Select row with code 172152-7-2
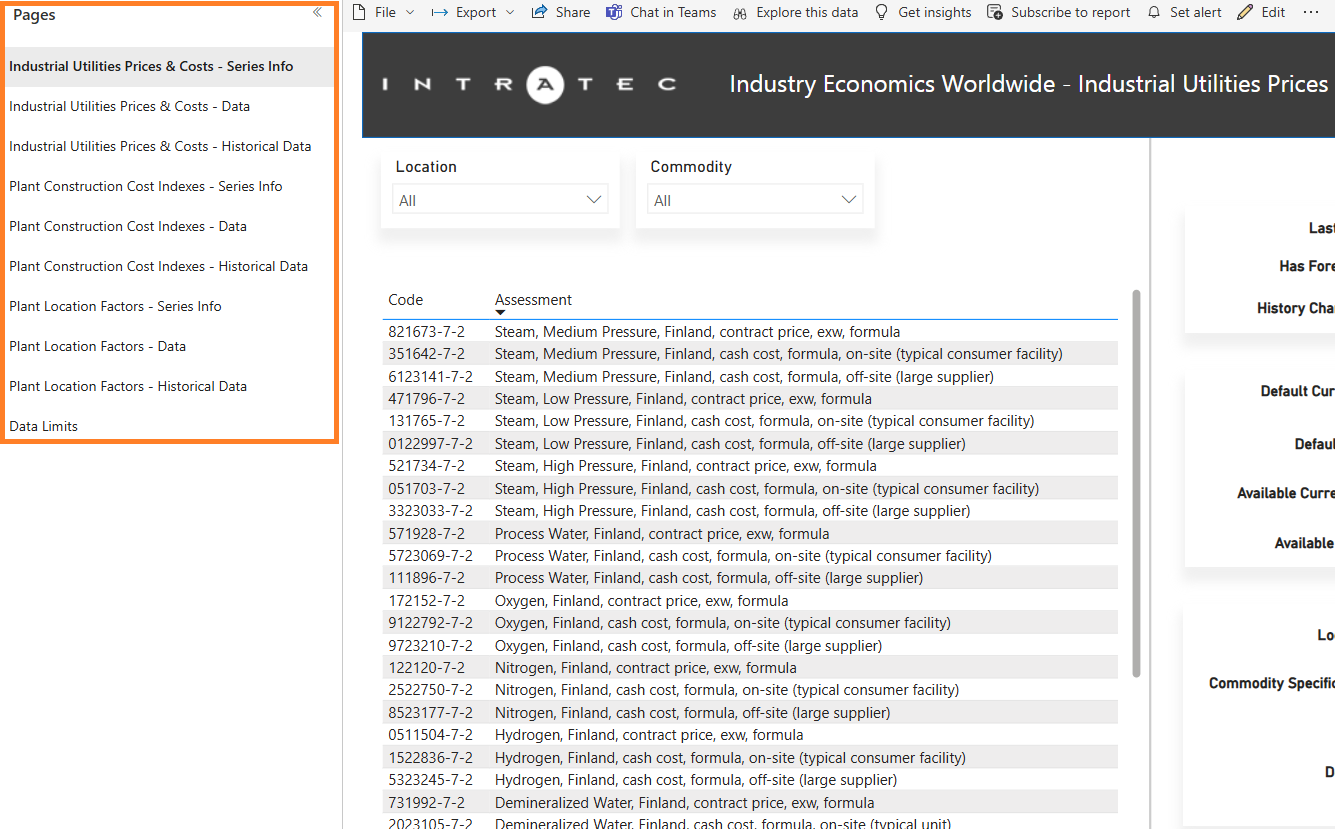The width and height of the screenshot is (1335, 829). (x=427, y=601)
